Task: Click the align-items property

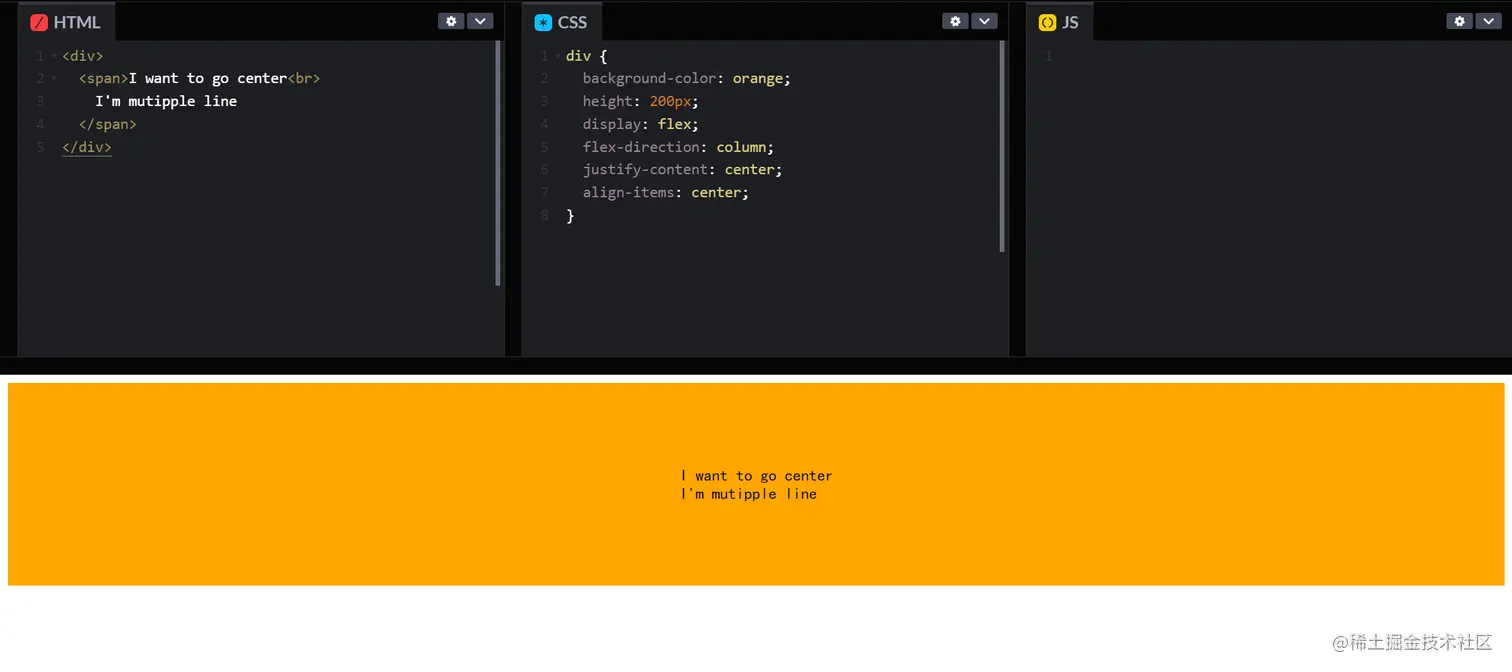Action: [629, 192]
